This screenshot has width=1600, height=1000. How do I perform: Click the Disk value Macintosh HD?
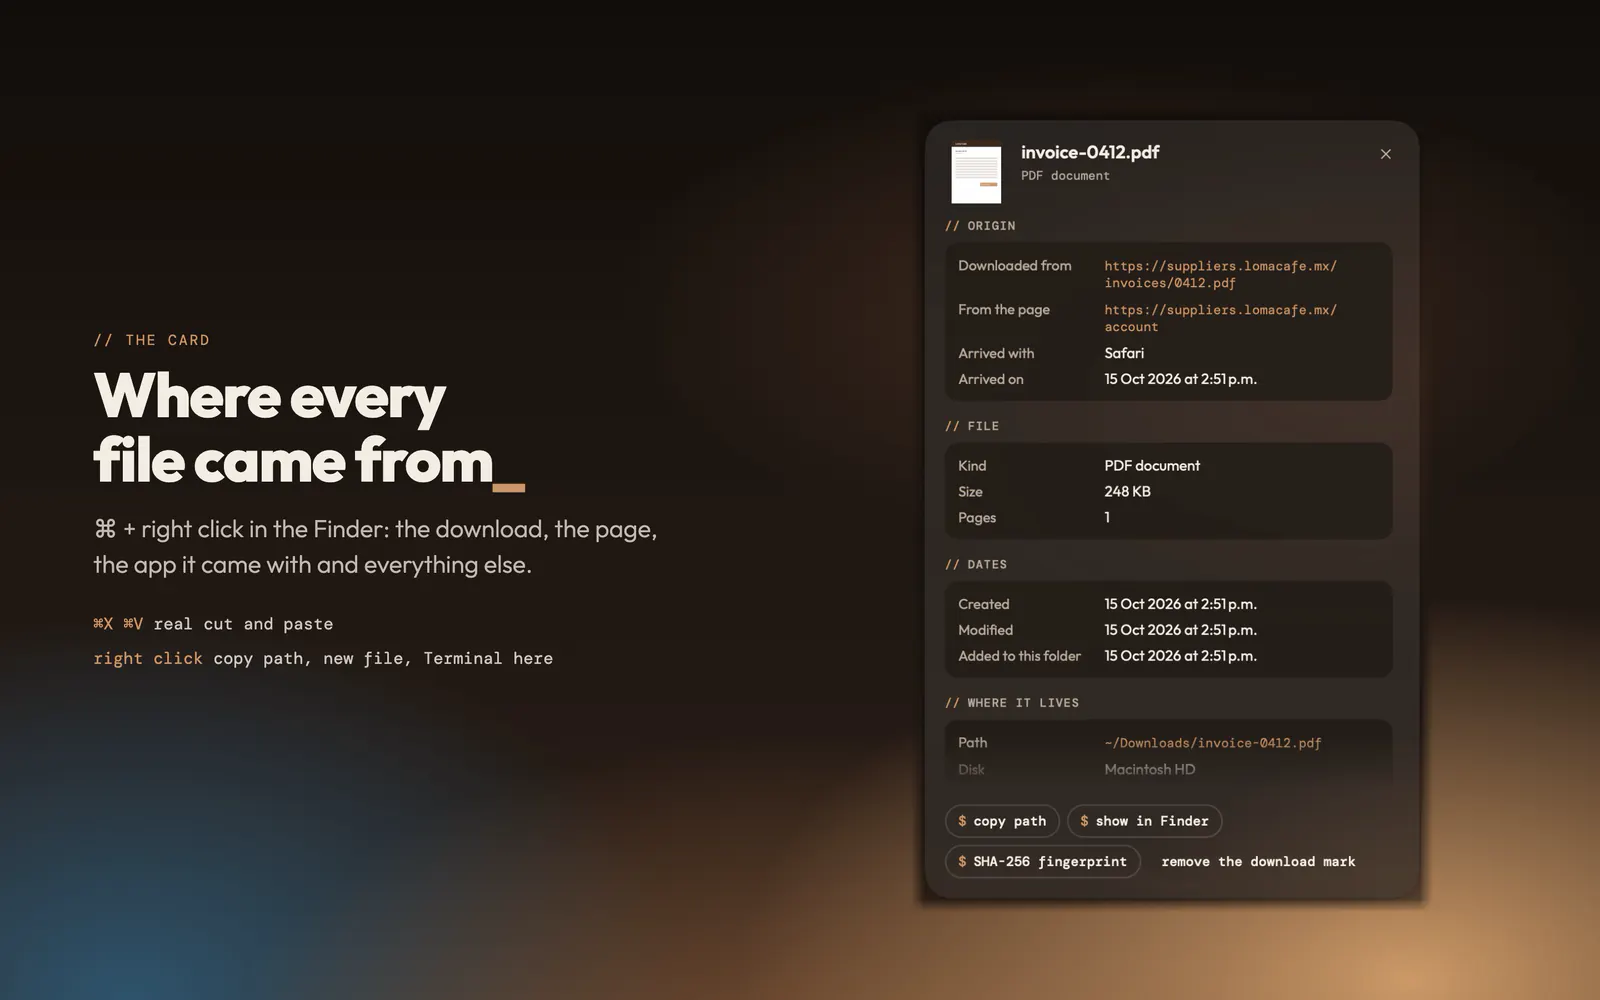click(x=1149, y=769)
